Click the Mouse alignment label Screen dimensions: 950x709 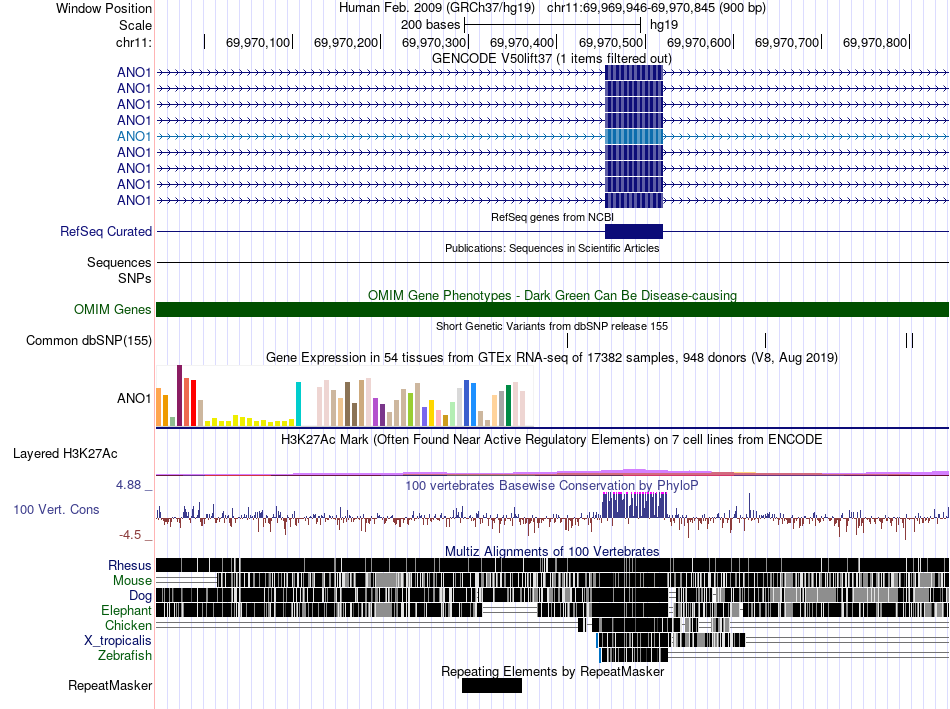pos(132,581)
